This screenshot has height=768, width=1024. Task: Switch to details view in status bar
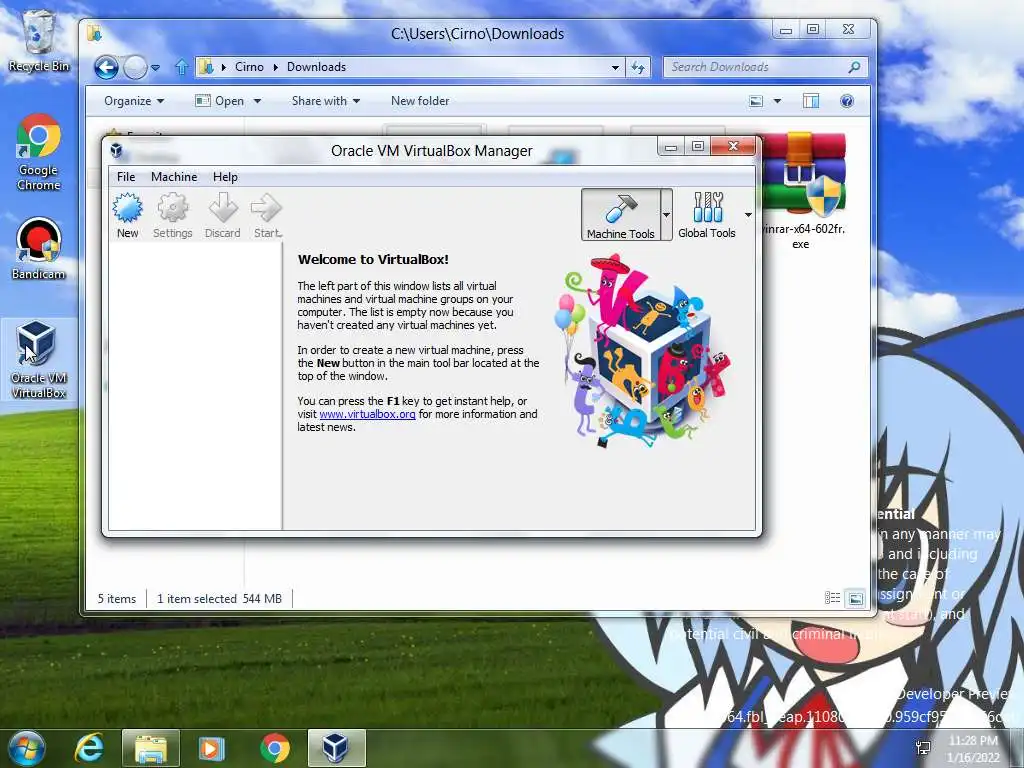click(832, 598)
